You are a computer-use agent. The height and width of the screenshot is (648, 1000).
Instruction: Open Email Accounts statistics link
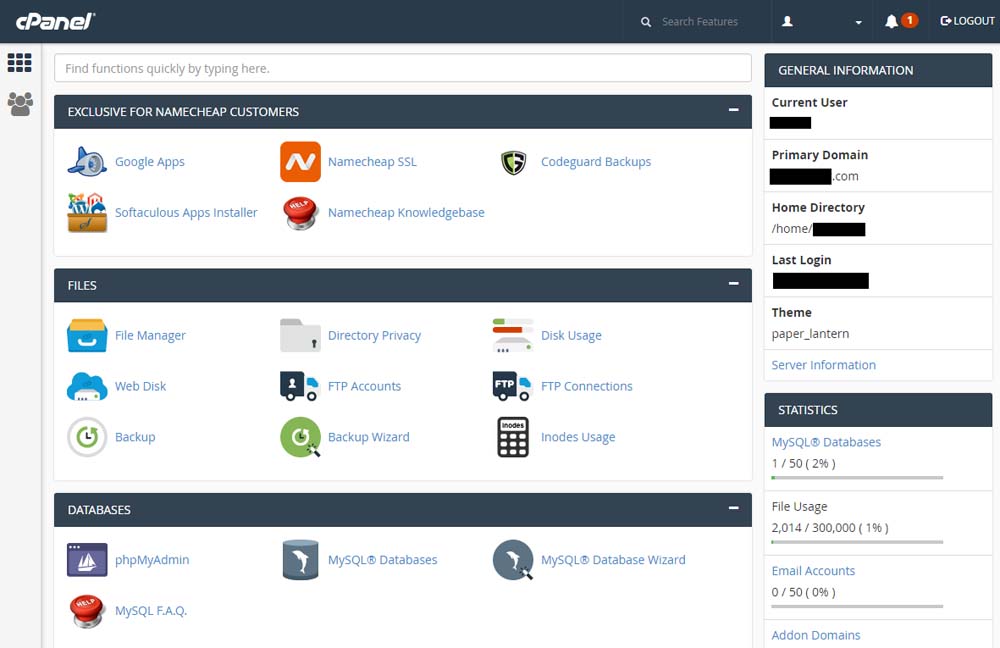(x=813, y=571)
